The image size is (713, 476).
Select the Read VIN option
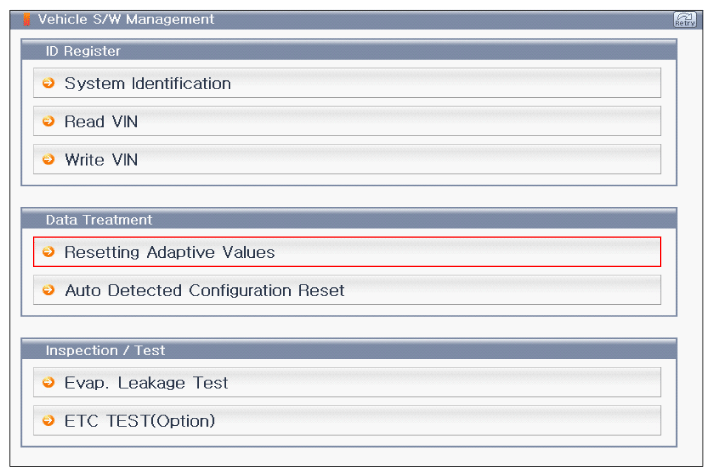point(101,122)
